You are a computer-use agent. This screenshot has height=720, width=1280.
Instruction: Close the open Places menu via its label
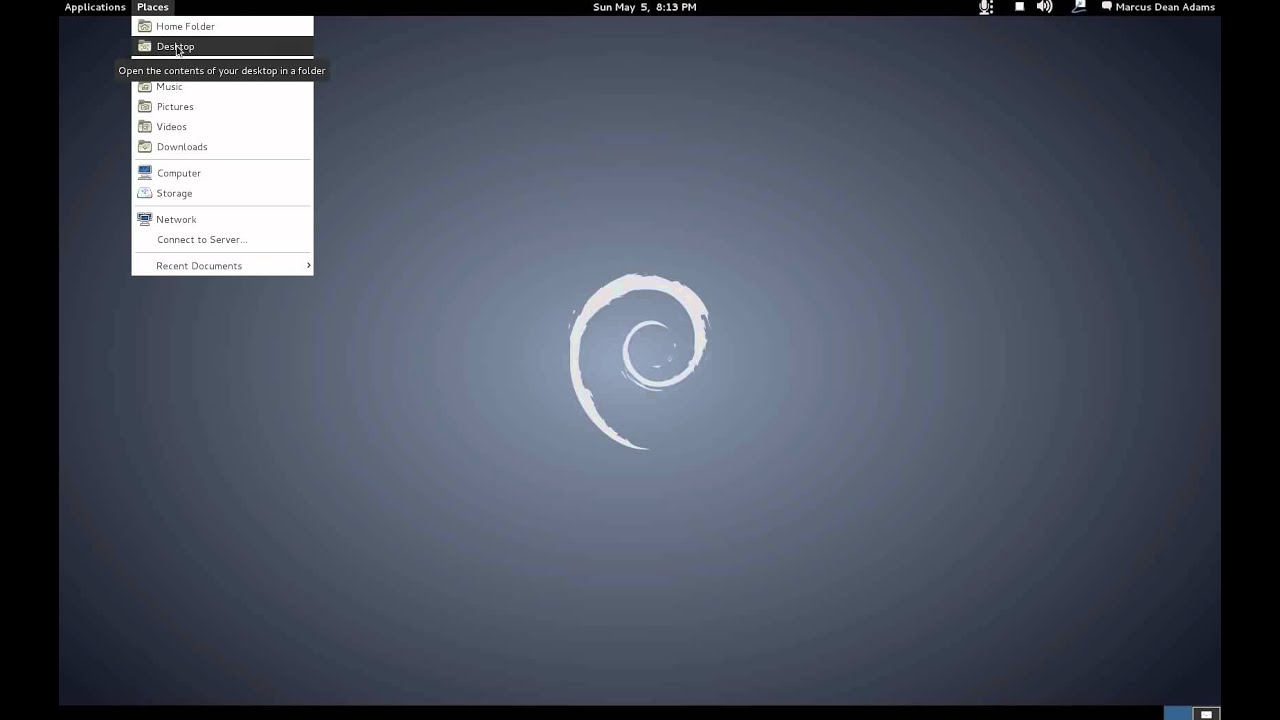pos(153,7)
